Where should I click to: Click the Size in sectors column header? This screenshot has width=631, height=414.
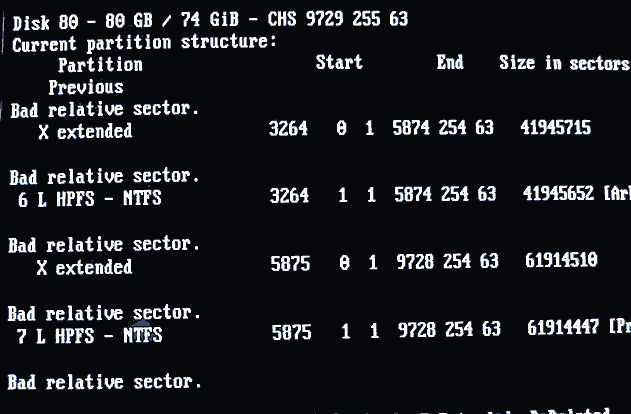tap(565, 63)
